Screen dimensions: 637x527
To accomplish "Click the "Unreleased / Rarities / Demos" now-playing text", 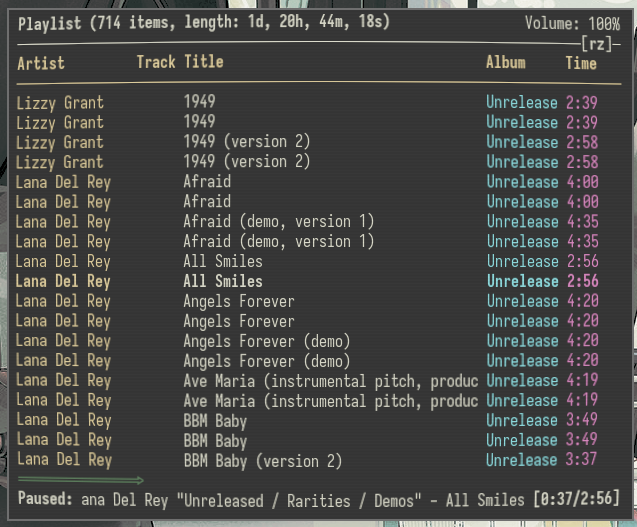I will pos(299,501).
